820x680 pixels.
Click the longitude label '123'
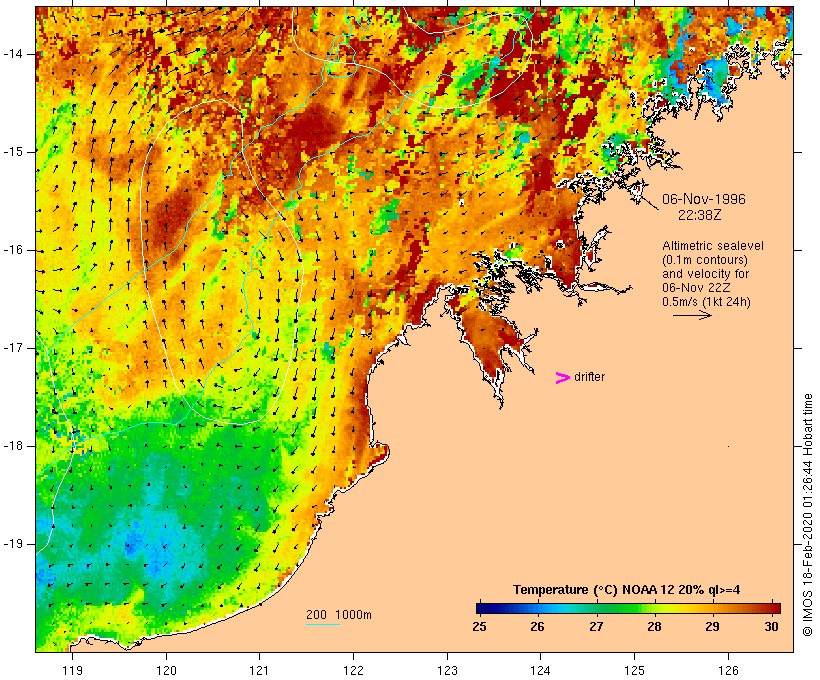click(x=447, y=670)
